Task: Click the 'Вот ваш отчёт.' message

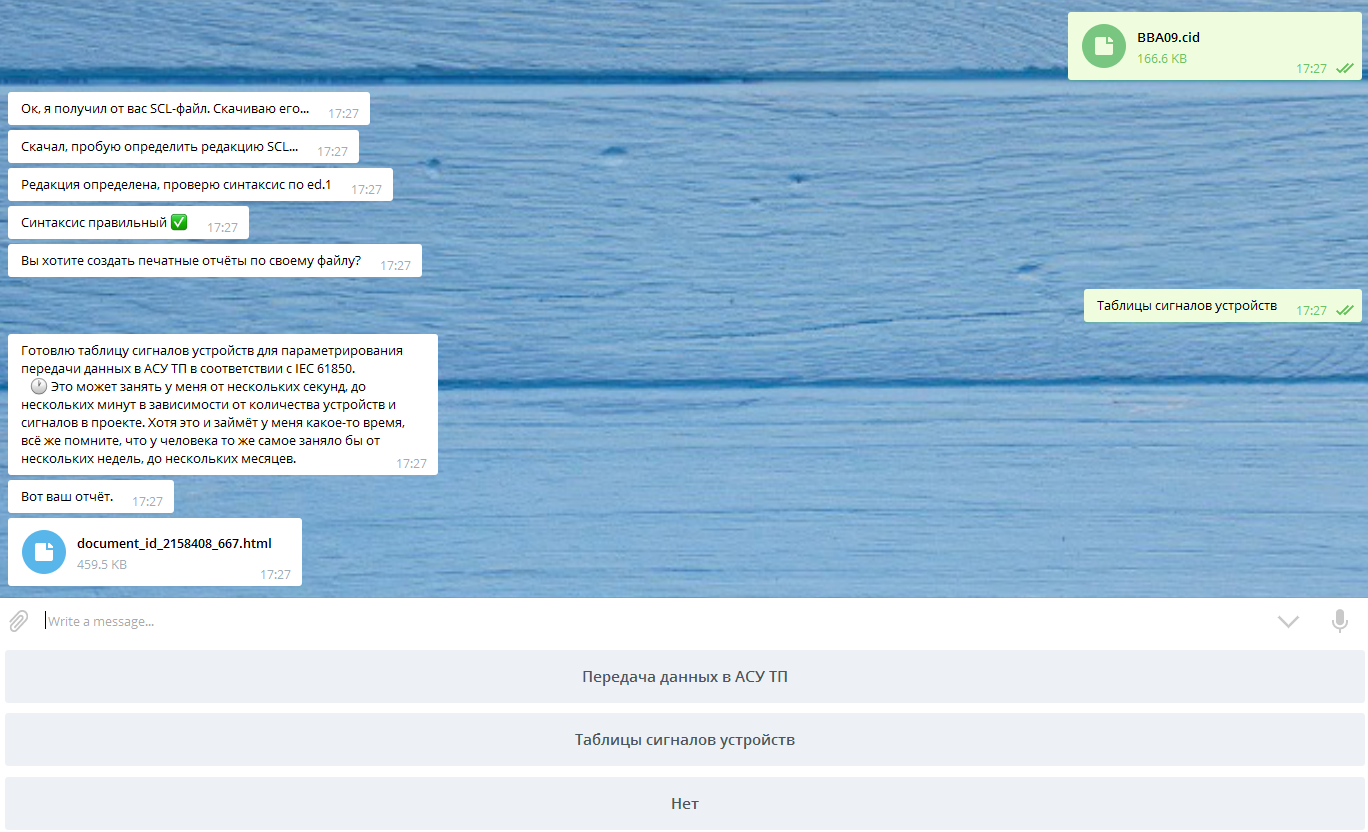Action: pyautogui.click(x=91, y=497)
